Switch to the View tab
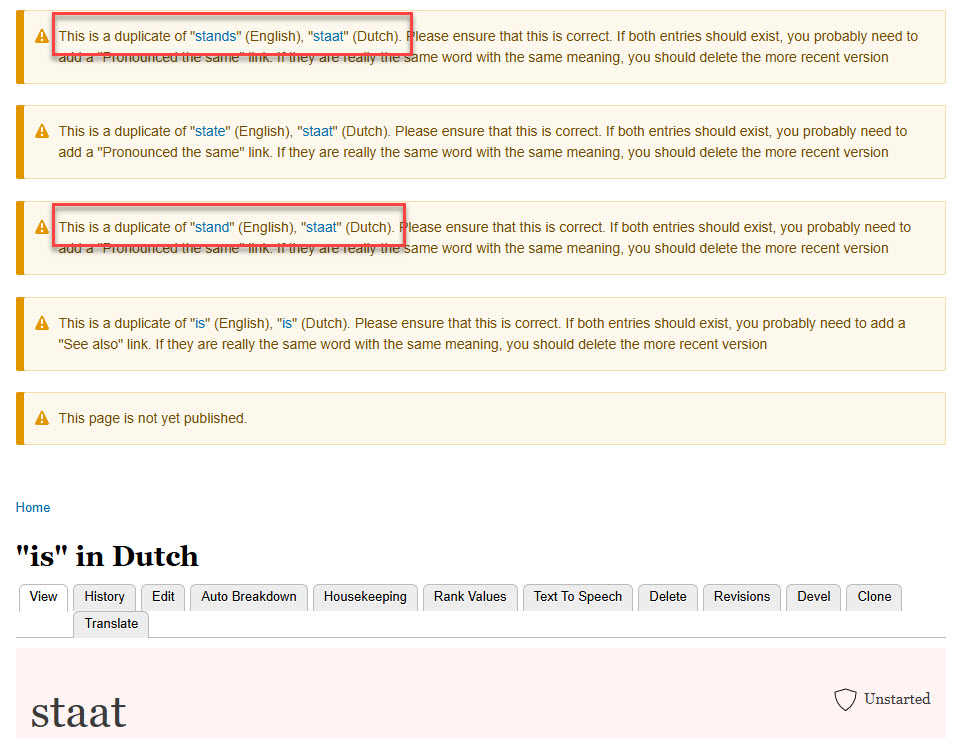 pyautogui.click(x=43, y=597)
